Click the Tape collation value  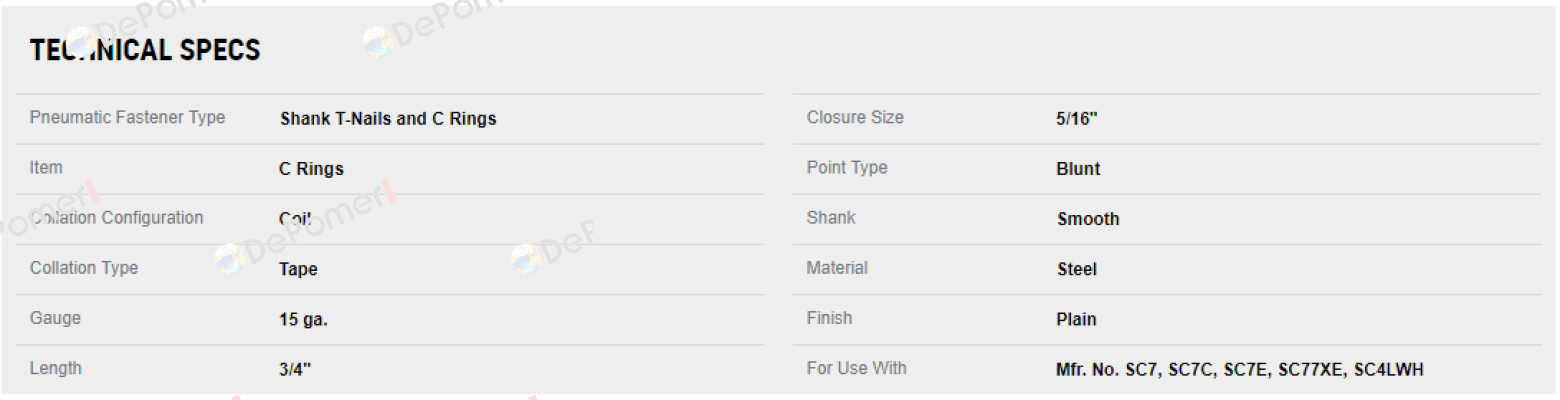(x=298, y=269)
